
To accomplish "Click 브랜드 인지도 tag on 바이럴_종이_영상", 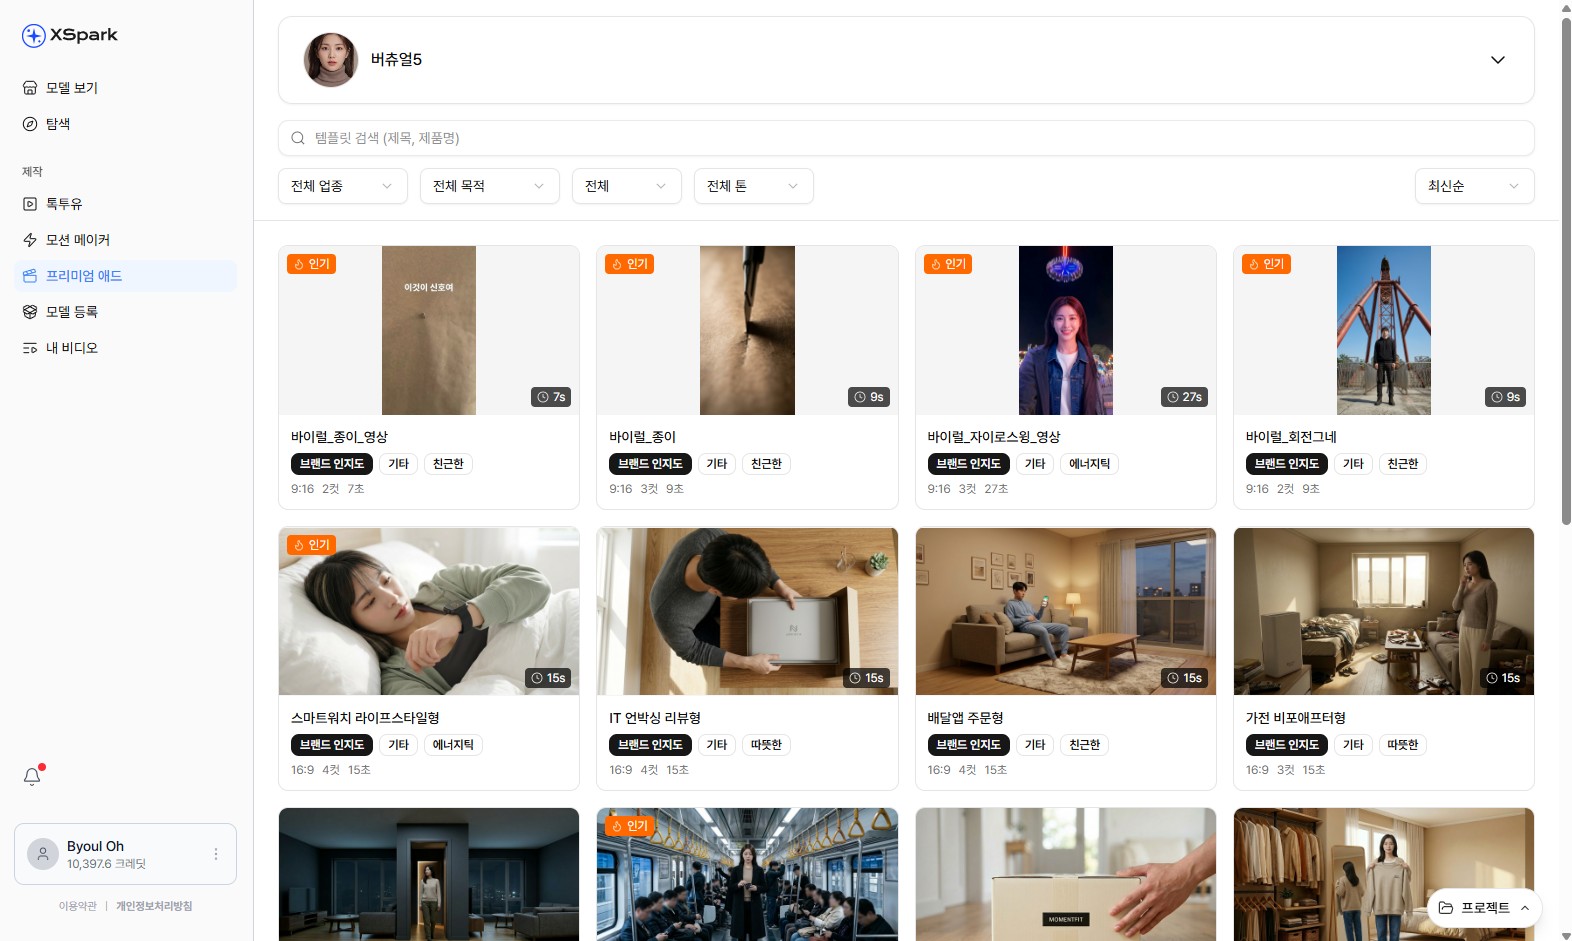I will click(332, 464).
